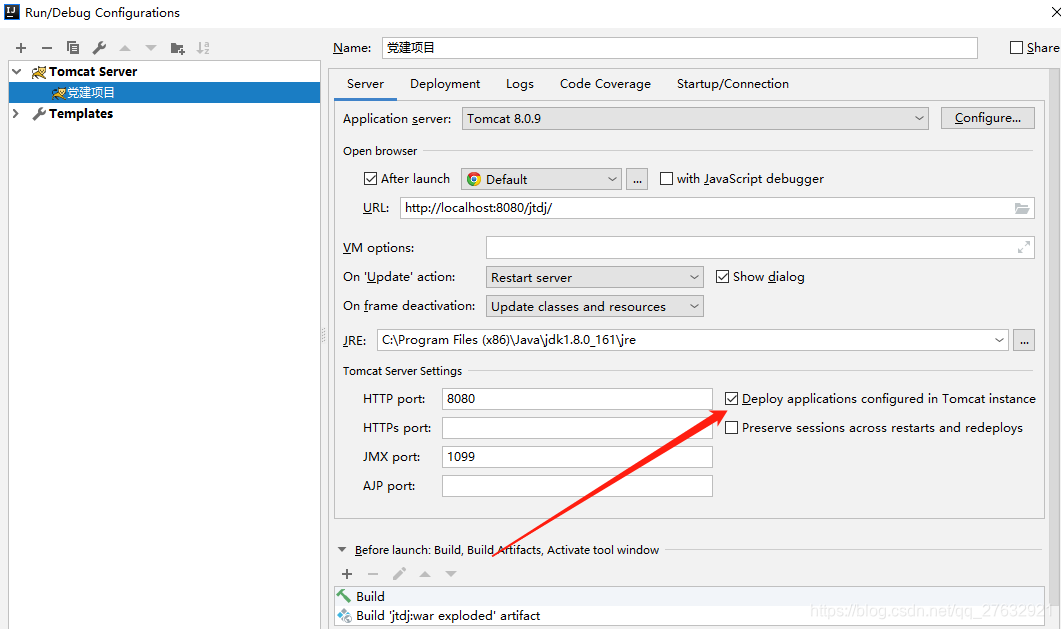This screenshot has width=1061, height=629.
Task: Edit selected Before launch task with pencil icon
Action: (399, 573)
